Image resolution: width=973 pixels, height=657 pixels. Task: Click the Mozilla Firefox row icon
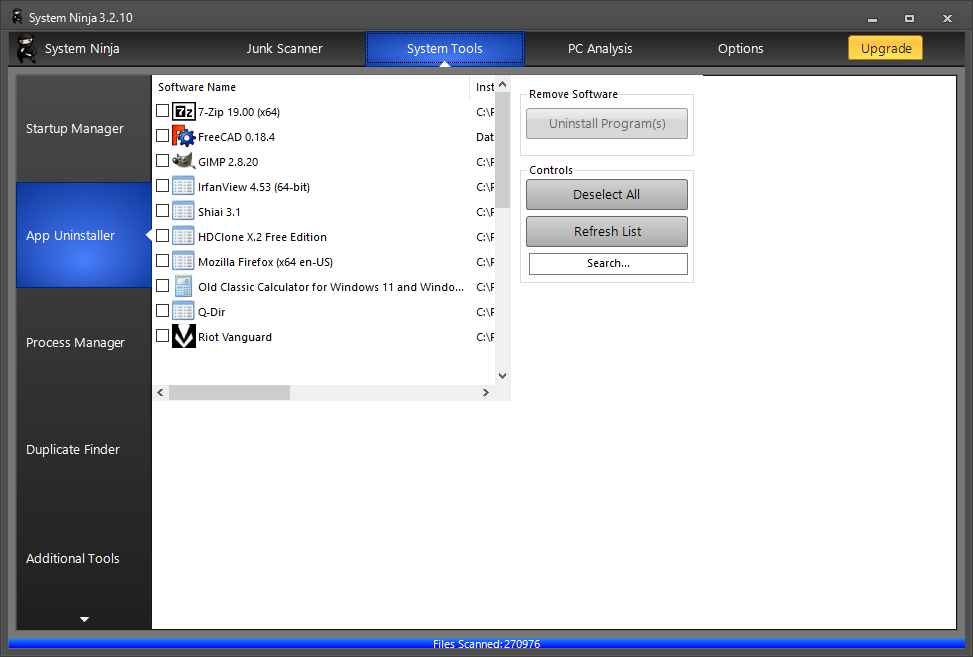[183, 261]
